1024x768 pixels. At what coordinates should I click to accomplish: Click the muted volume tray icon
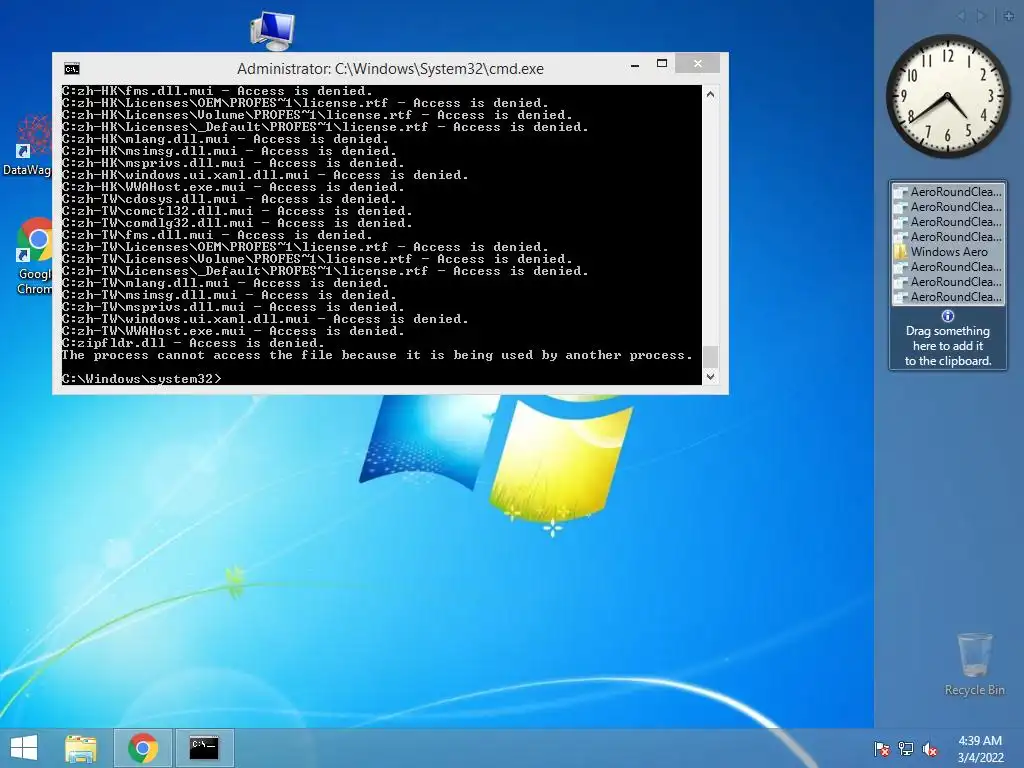(x=930, y=749)
